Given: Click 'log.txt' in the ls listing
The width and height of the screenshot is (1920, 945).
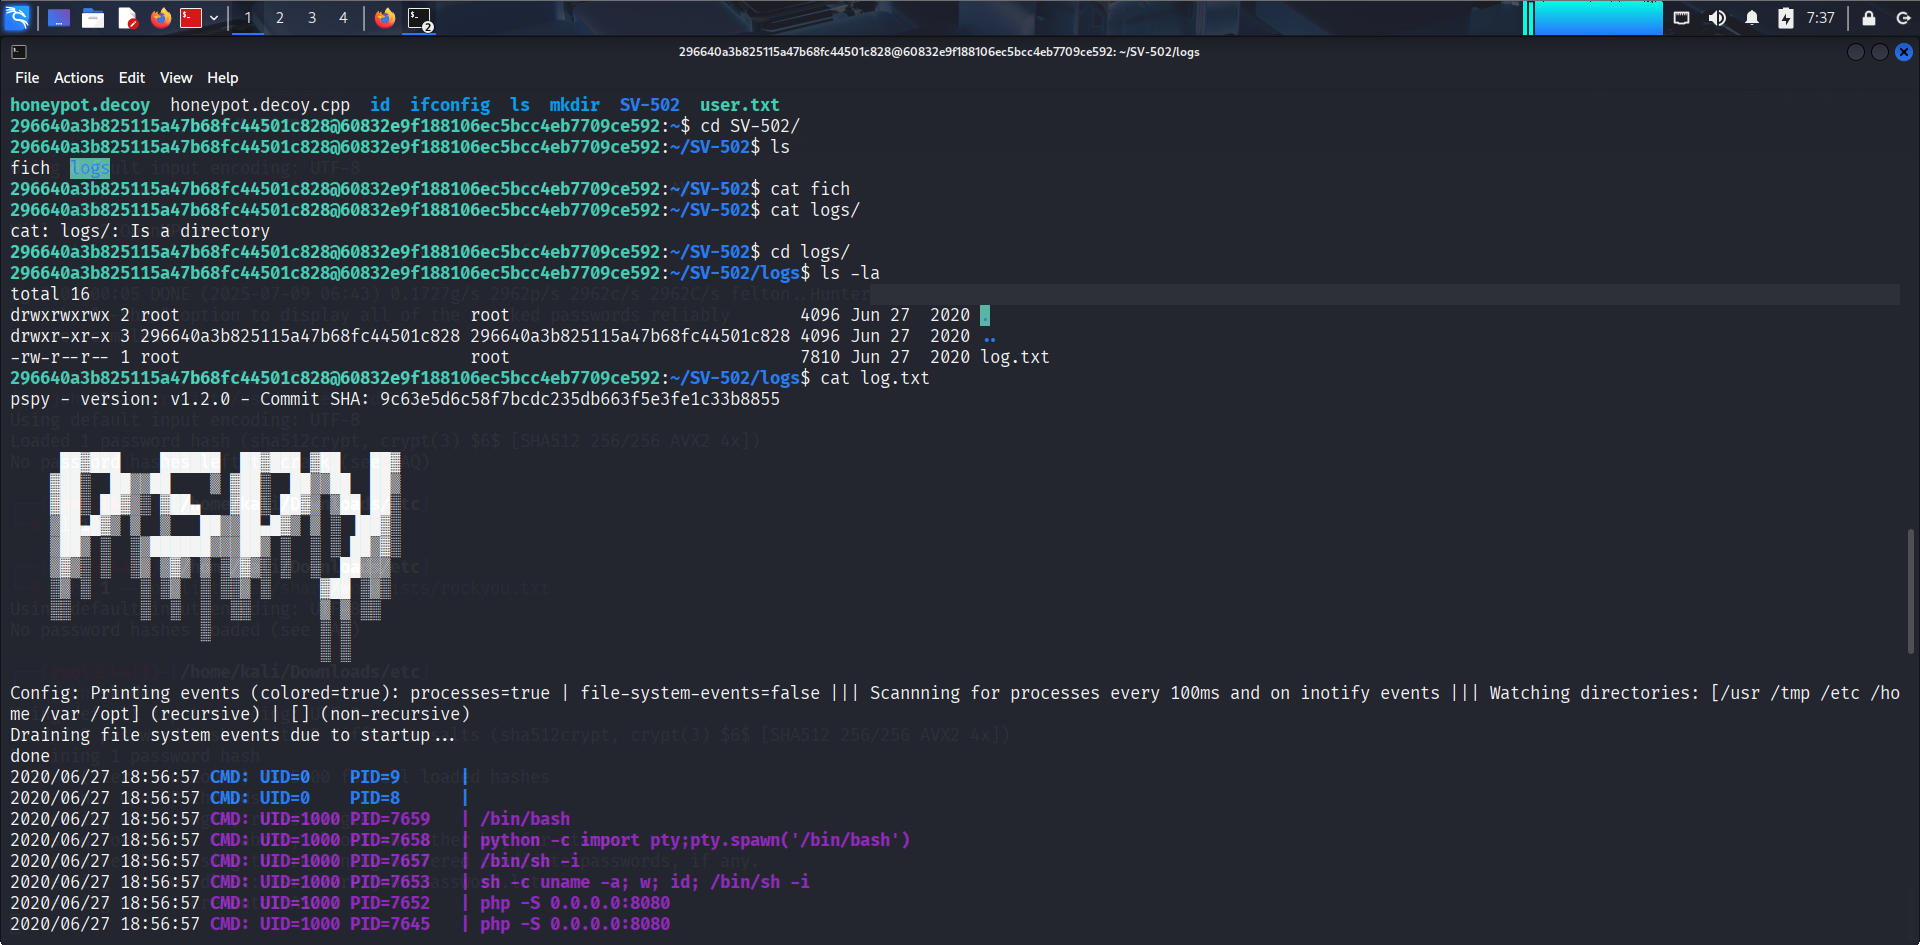Looking at the screenshot, I should coord(1015,357).
